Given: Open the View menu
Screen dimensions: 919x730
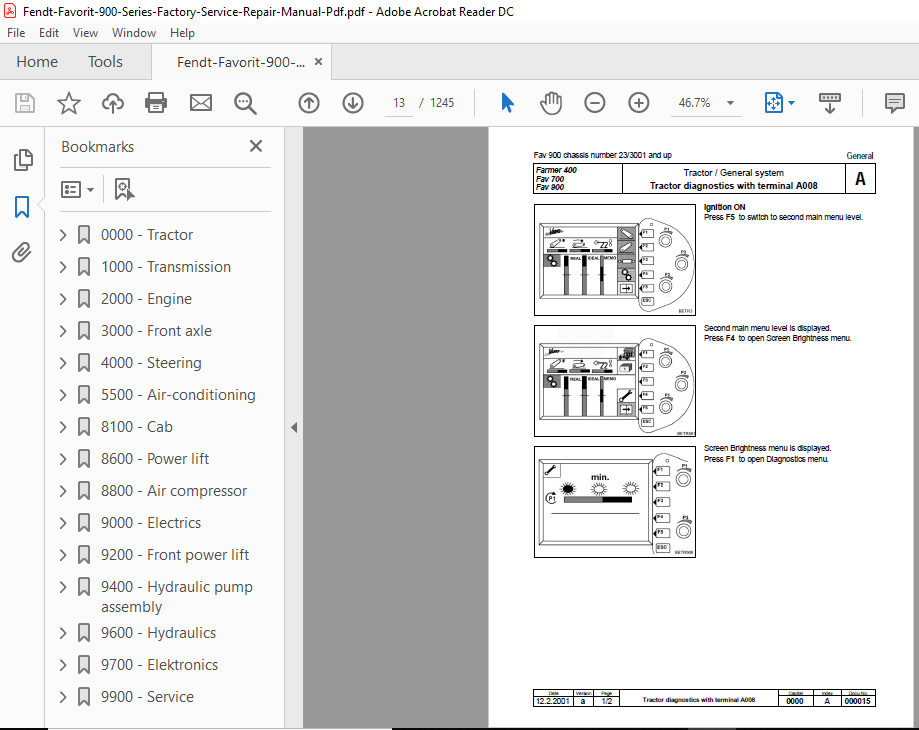Looking at the screenshot, I should pos(85,33).
